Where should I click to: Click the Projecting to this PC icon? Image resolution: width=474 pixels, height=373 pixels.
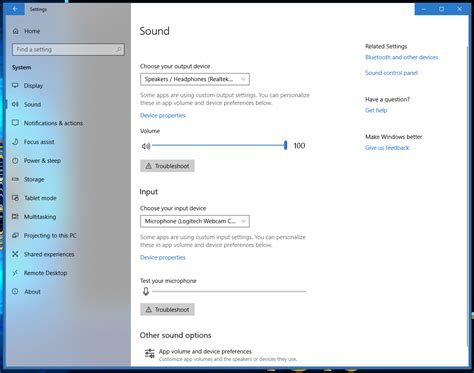15,235
